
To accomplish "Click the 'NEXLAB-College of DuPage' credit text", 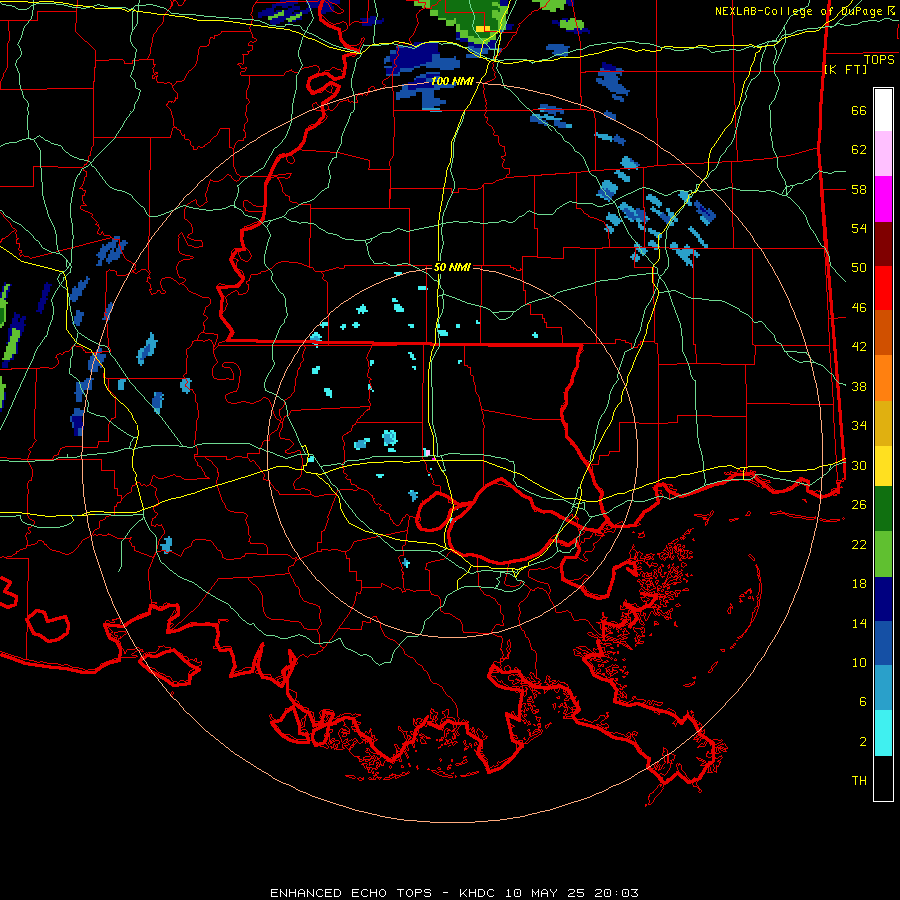I will [800, 11].
